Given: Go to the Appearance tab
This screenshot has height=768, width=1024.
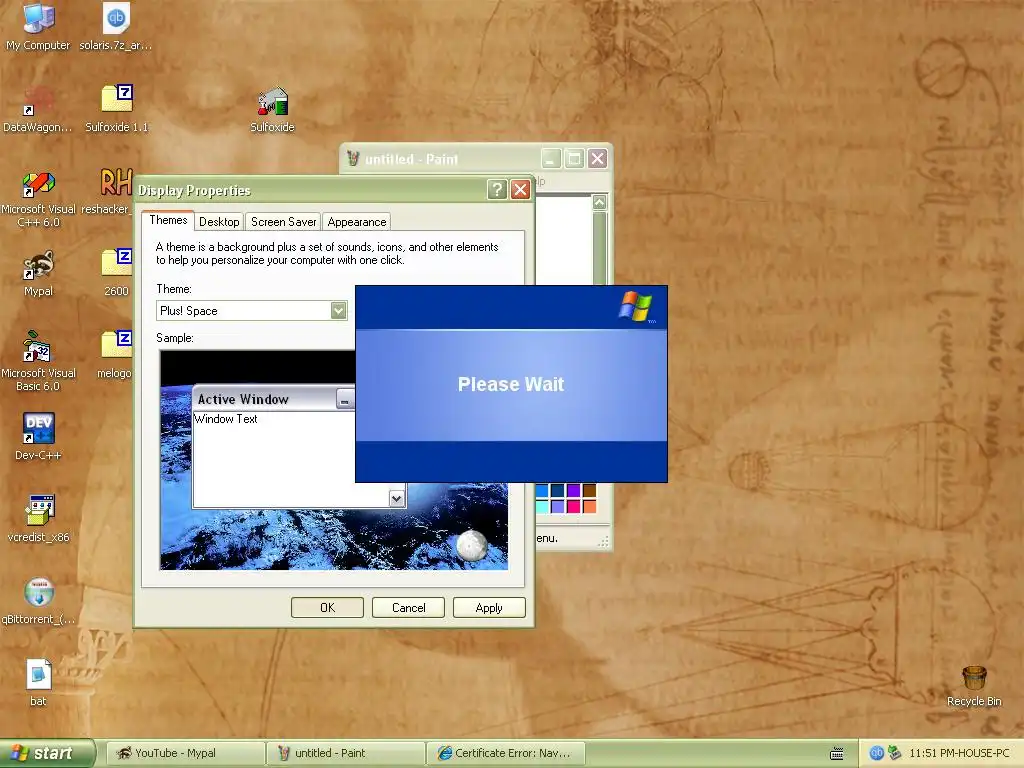Looking at the screenshot, I should [x=357, y=221].
